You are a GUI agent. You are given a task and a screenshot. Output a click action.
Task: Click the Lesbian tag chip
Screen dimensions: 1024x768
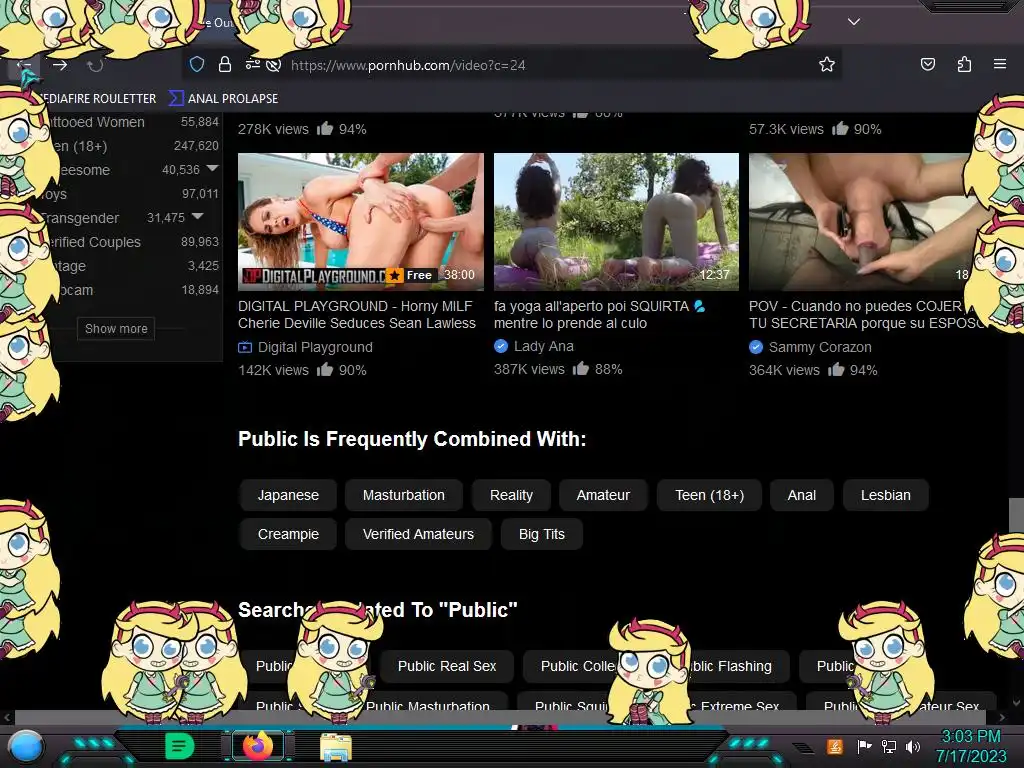[886, 495]
